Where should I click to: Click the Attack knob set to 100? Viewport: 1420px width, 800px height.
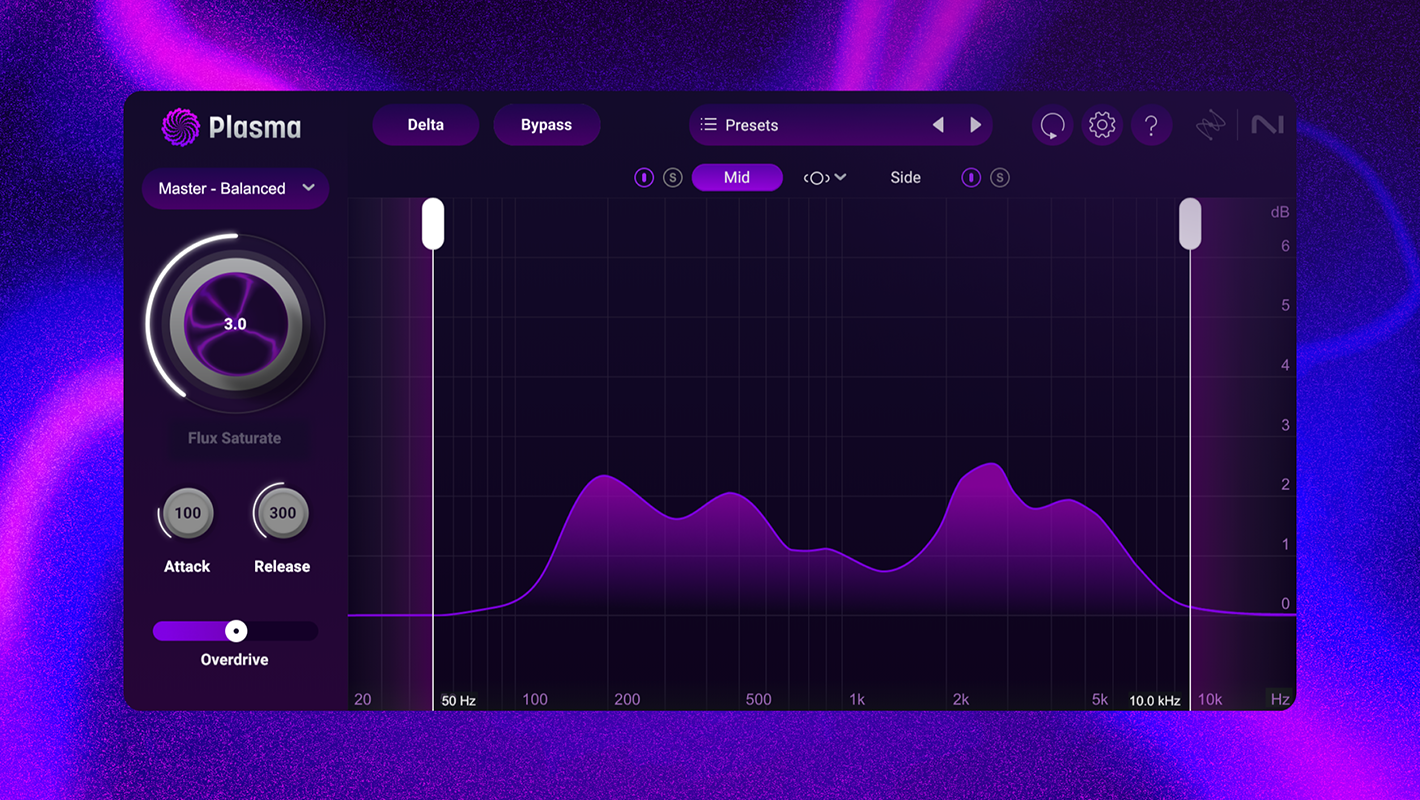[188, 513]
